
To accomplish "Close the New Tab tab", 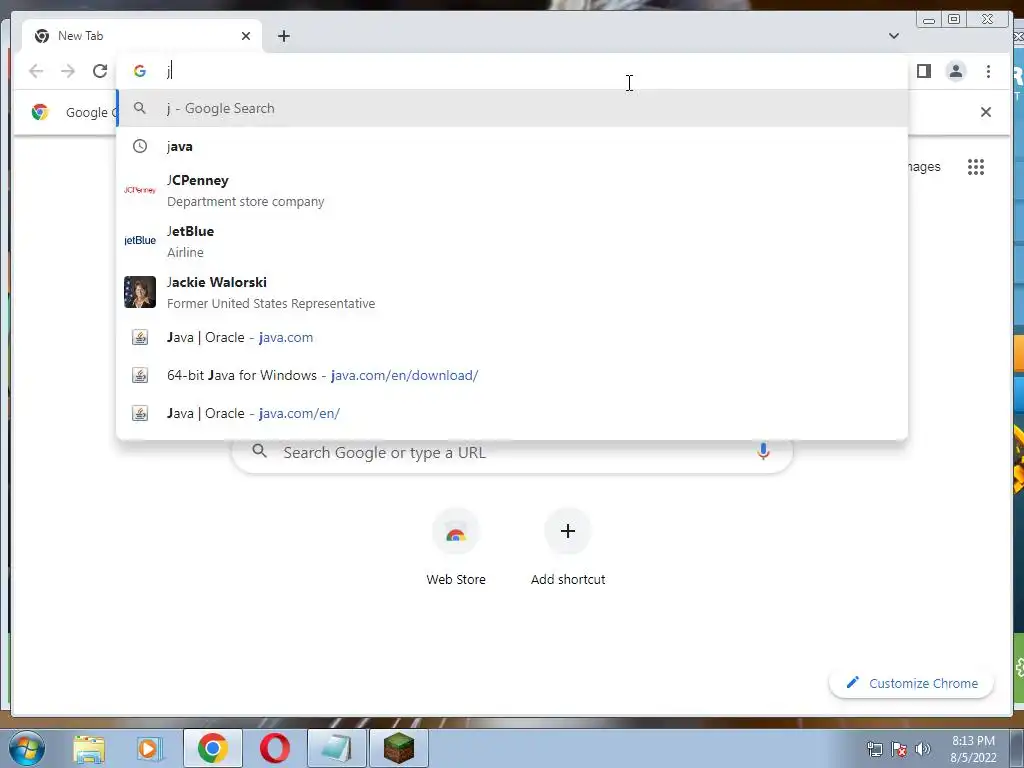I will [x=246, y=36].
